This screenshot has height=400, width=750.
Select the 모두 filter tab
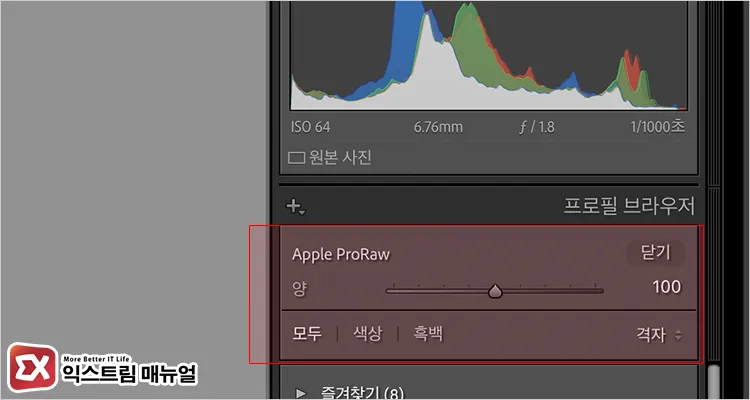[307, 334]
